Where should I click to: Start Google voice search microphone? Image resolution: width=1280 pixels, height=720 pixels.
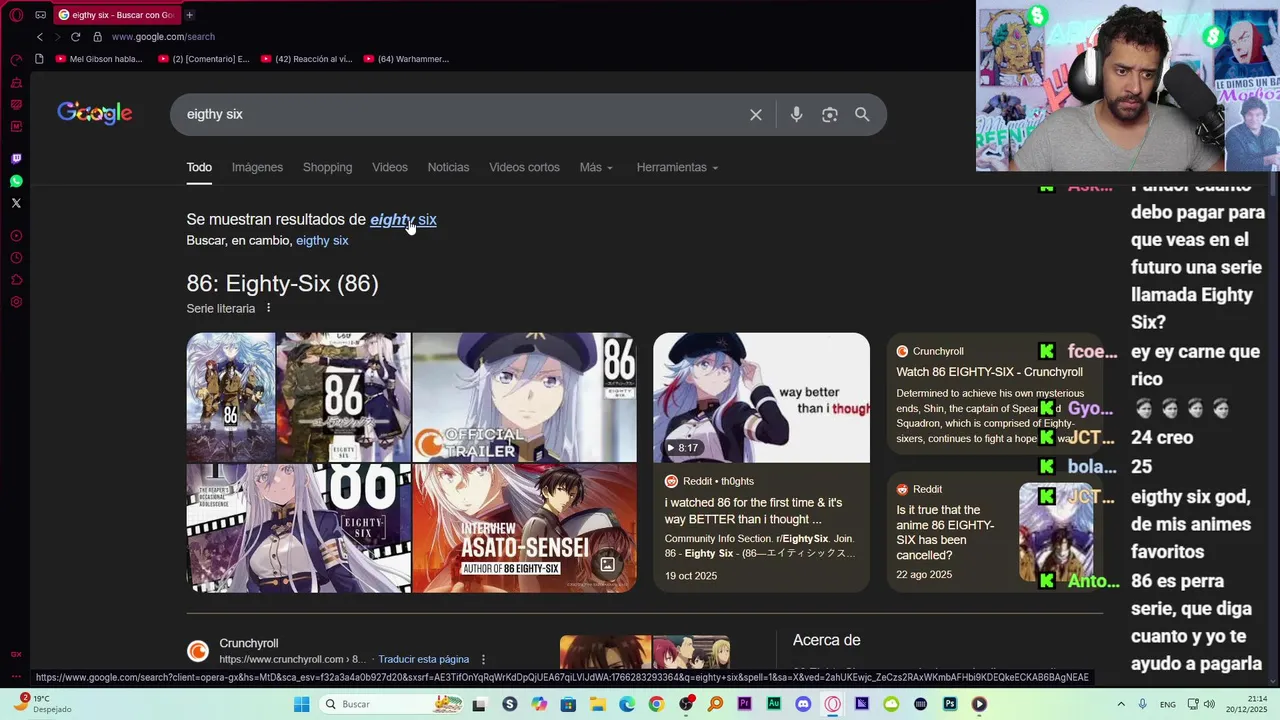coord(796,115)
